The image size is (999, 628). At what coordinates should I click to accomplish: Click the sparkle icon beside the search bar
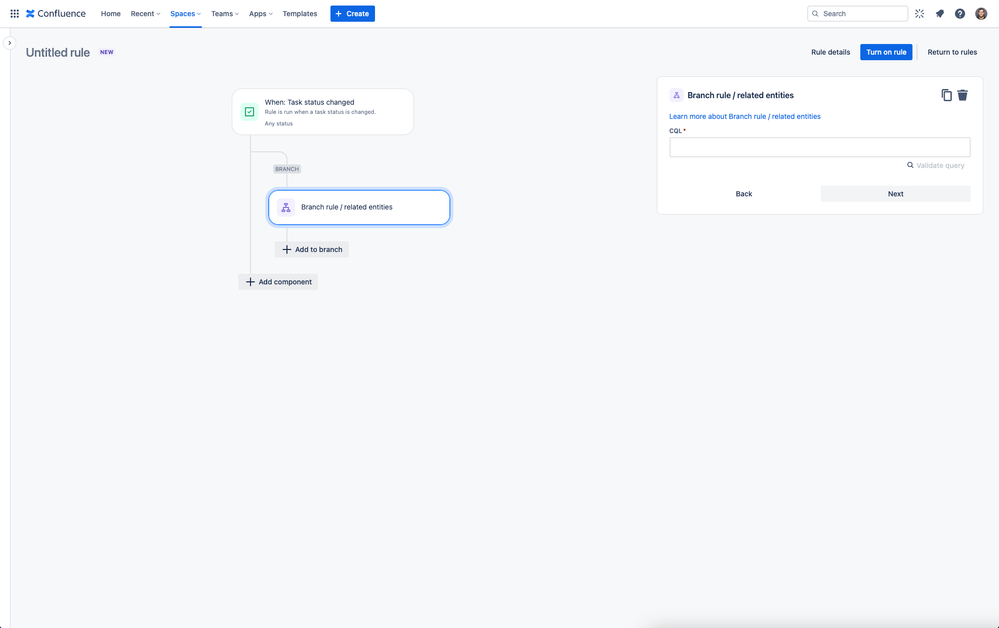coord(919,13)
